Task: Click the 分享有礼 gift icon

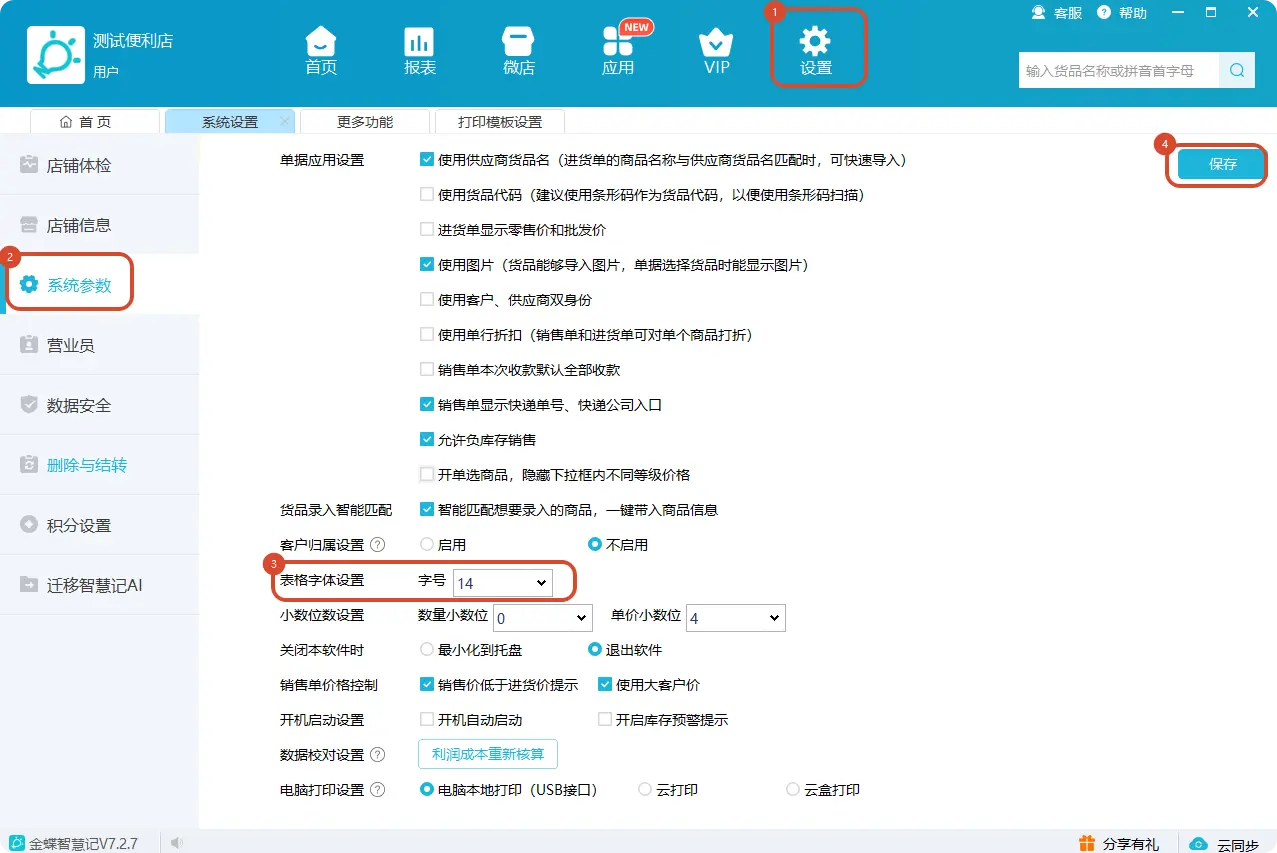Action: point(1087,843)
